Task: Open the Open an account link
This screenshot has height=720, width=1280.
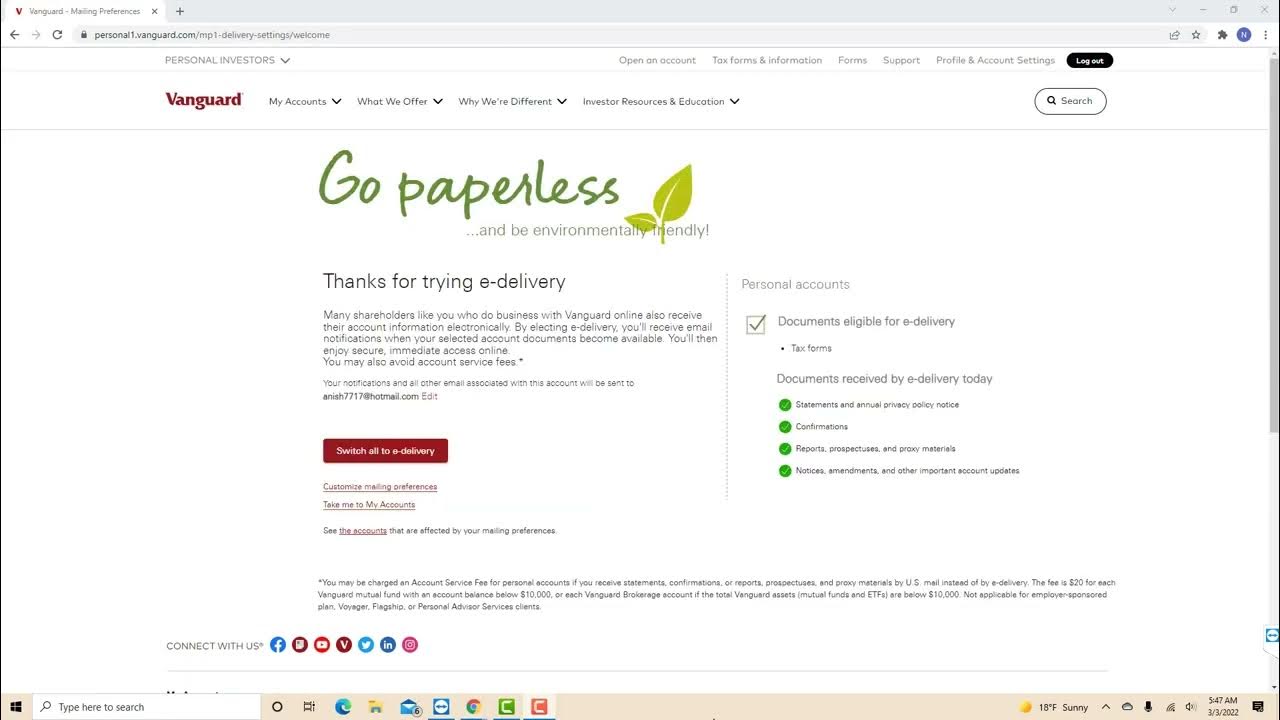Action: (657, 60)
